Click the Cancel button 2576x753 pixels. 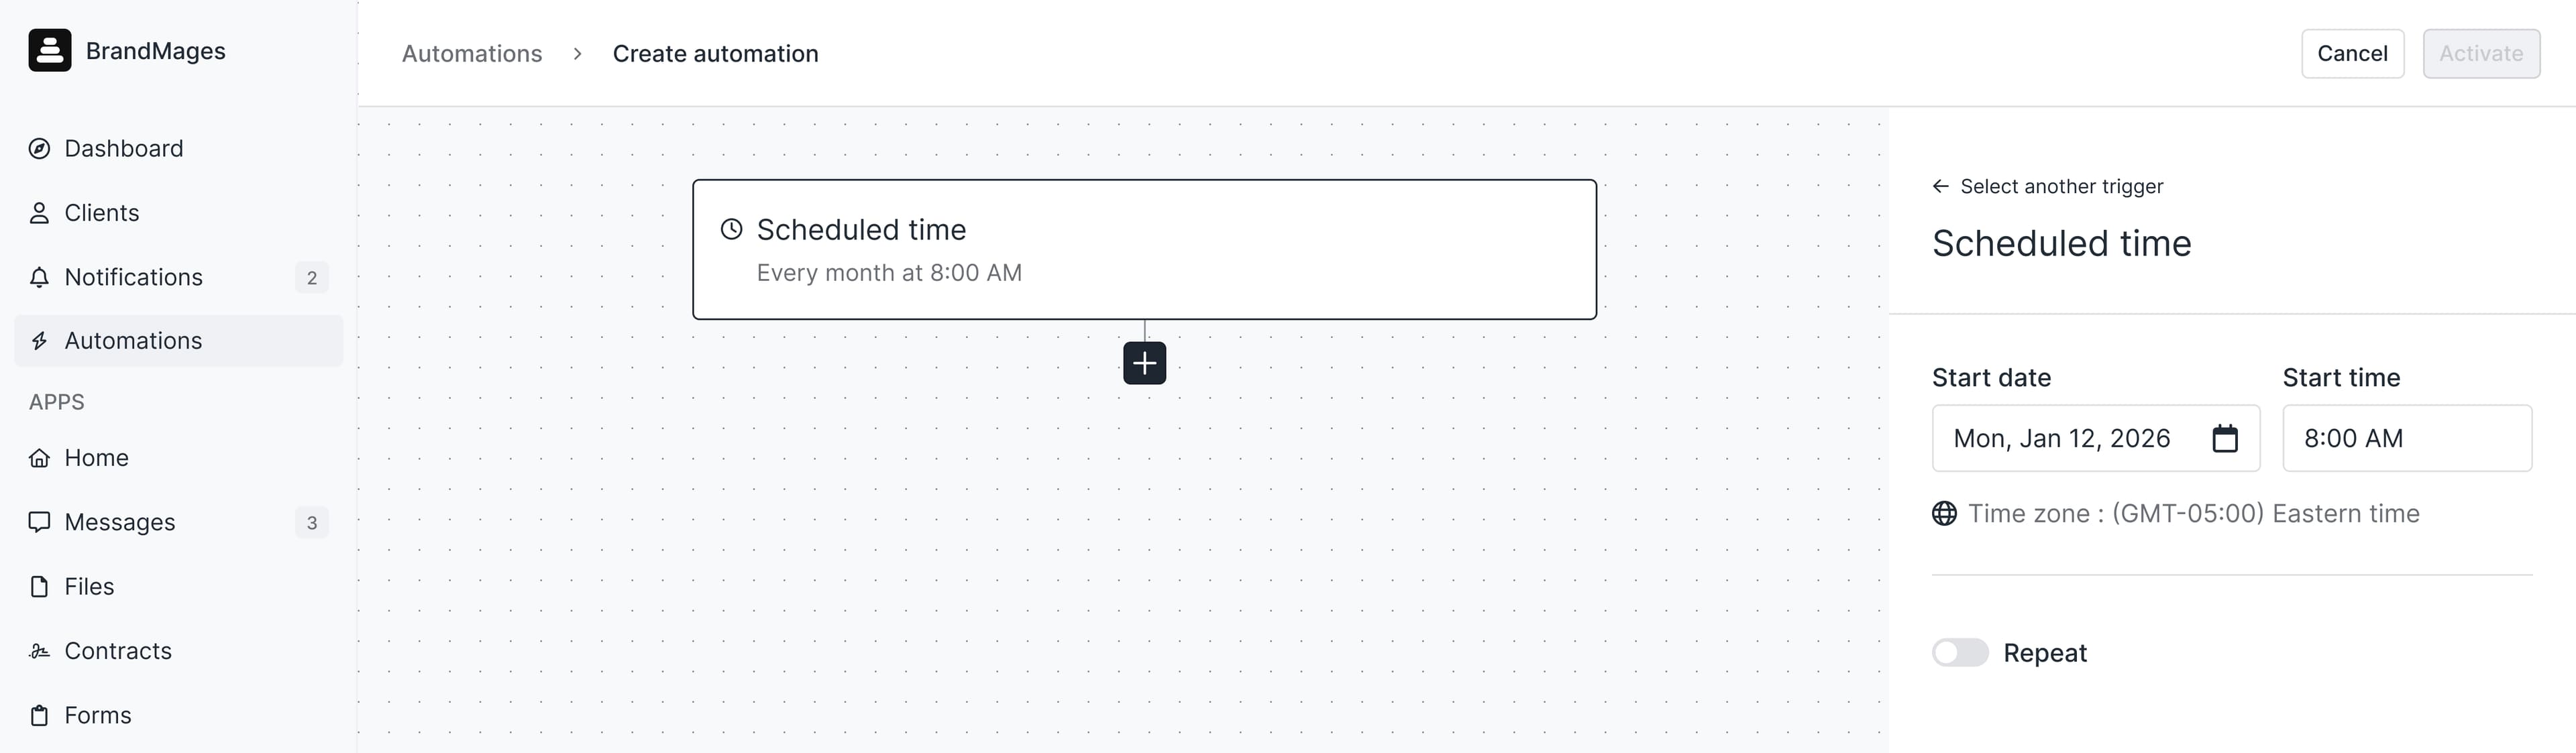2352,53
